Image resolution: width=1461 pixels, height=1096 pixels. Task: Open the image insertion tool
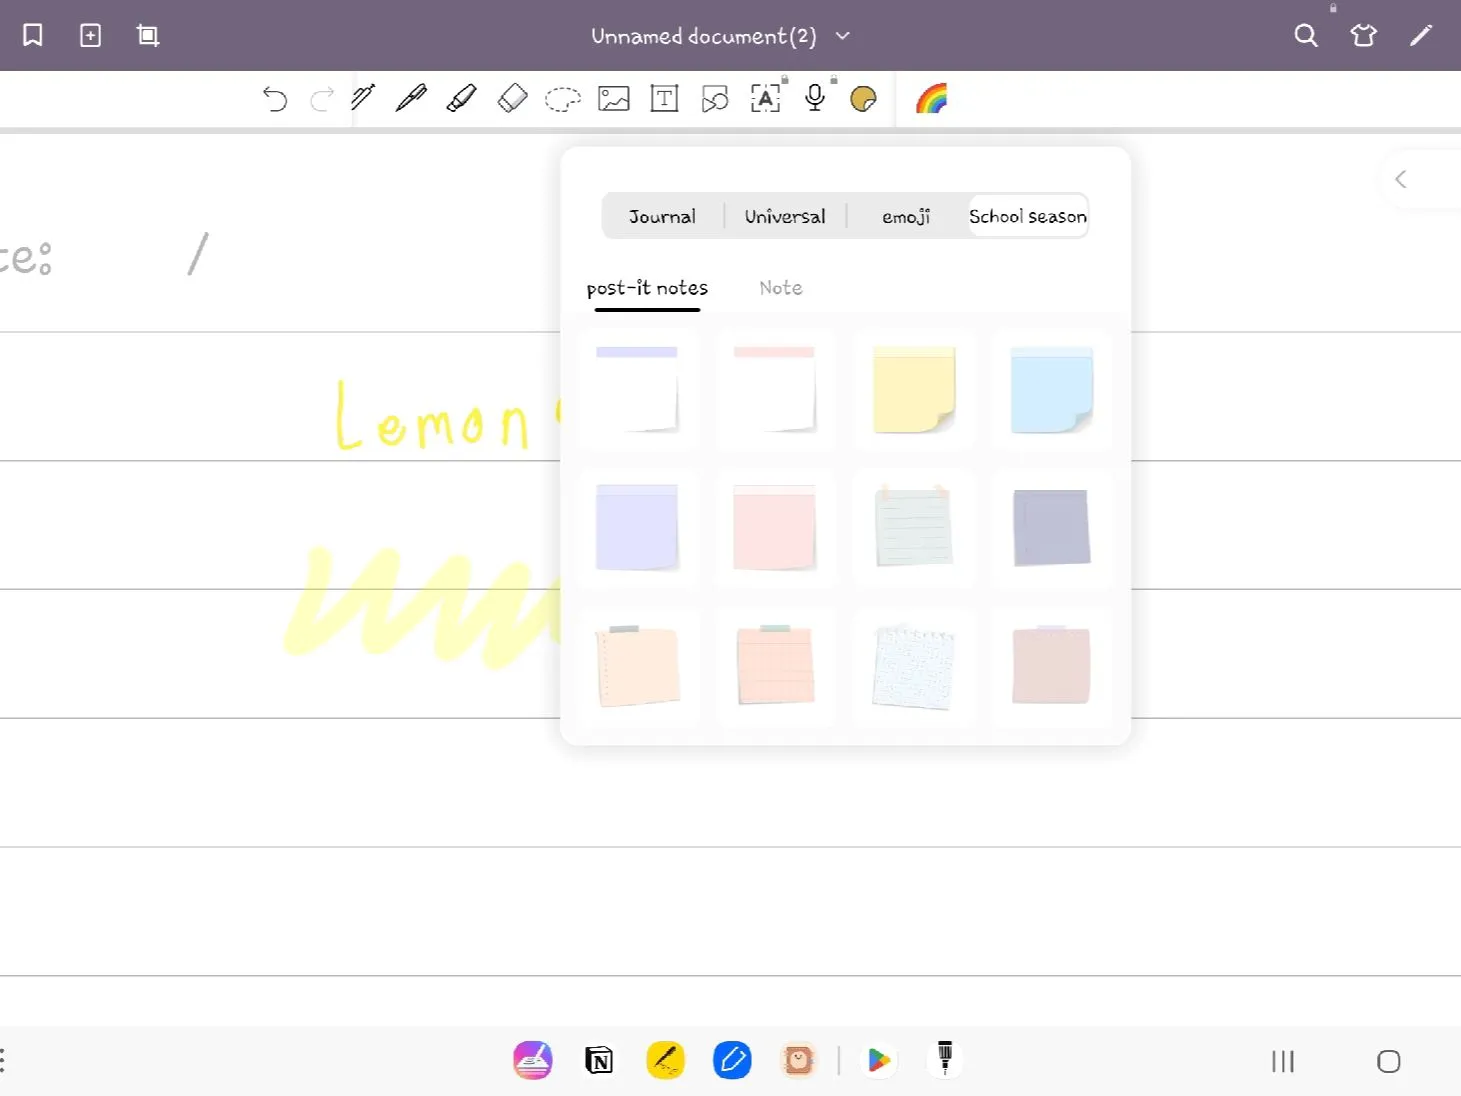(614, 98)
